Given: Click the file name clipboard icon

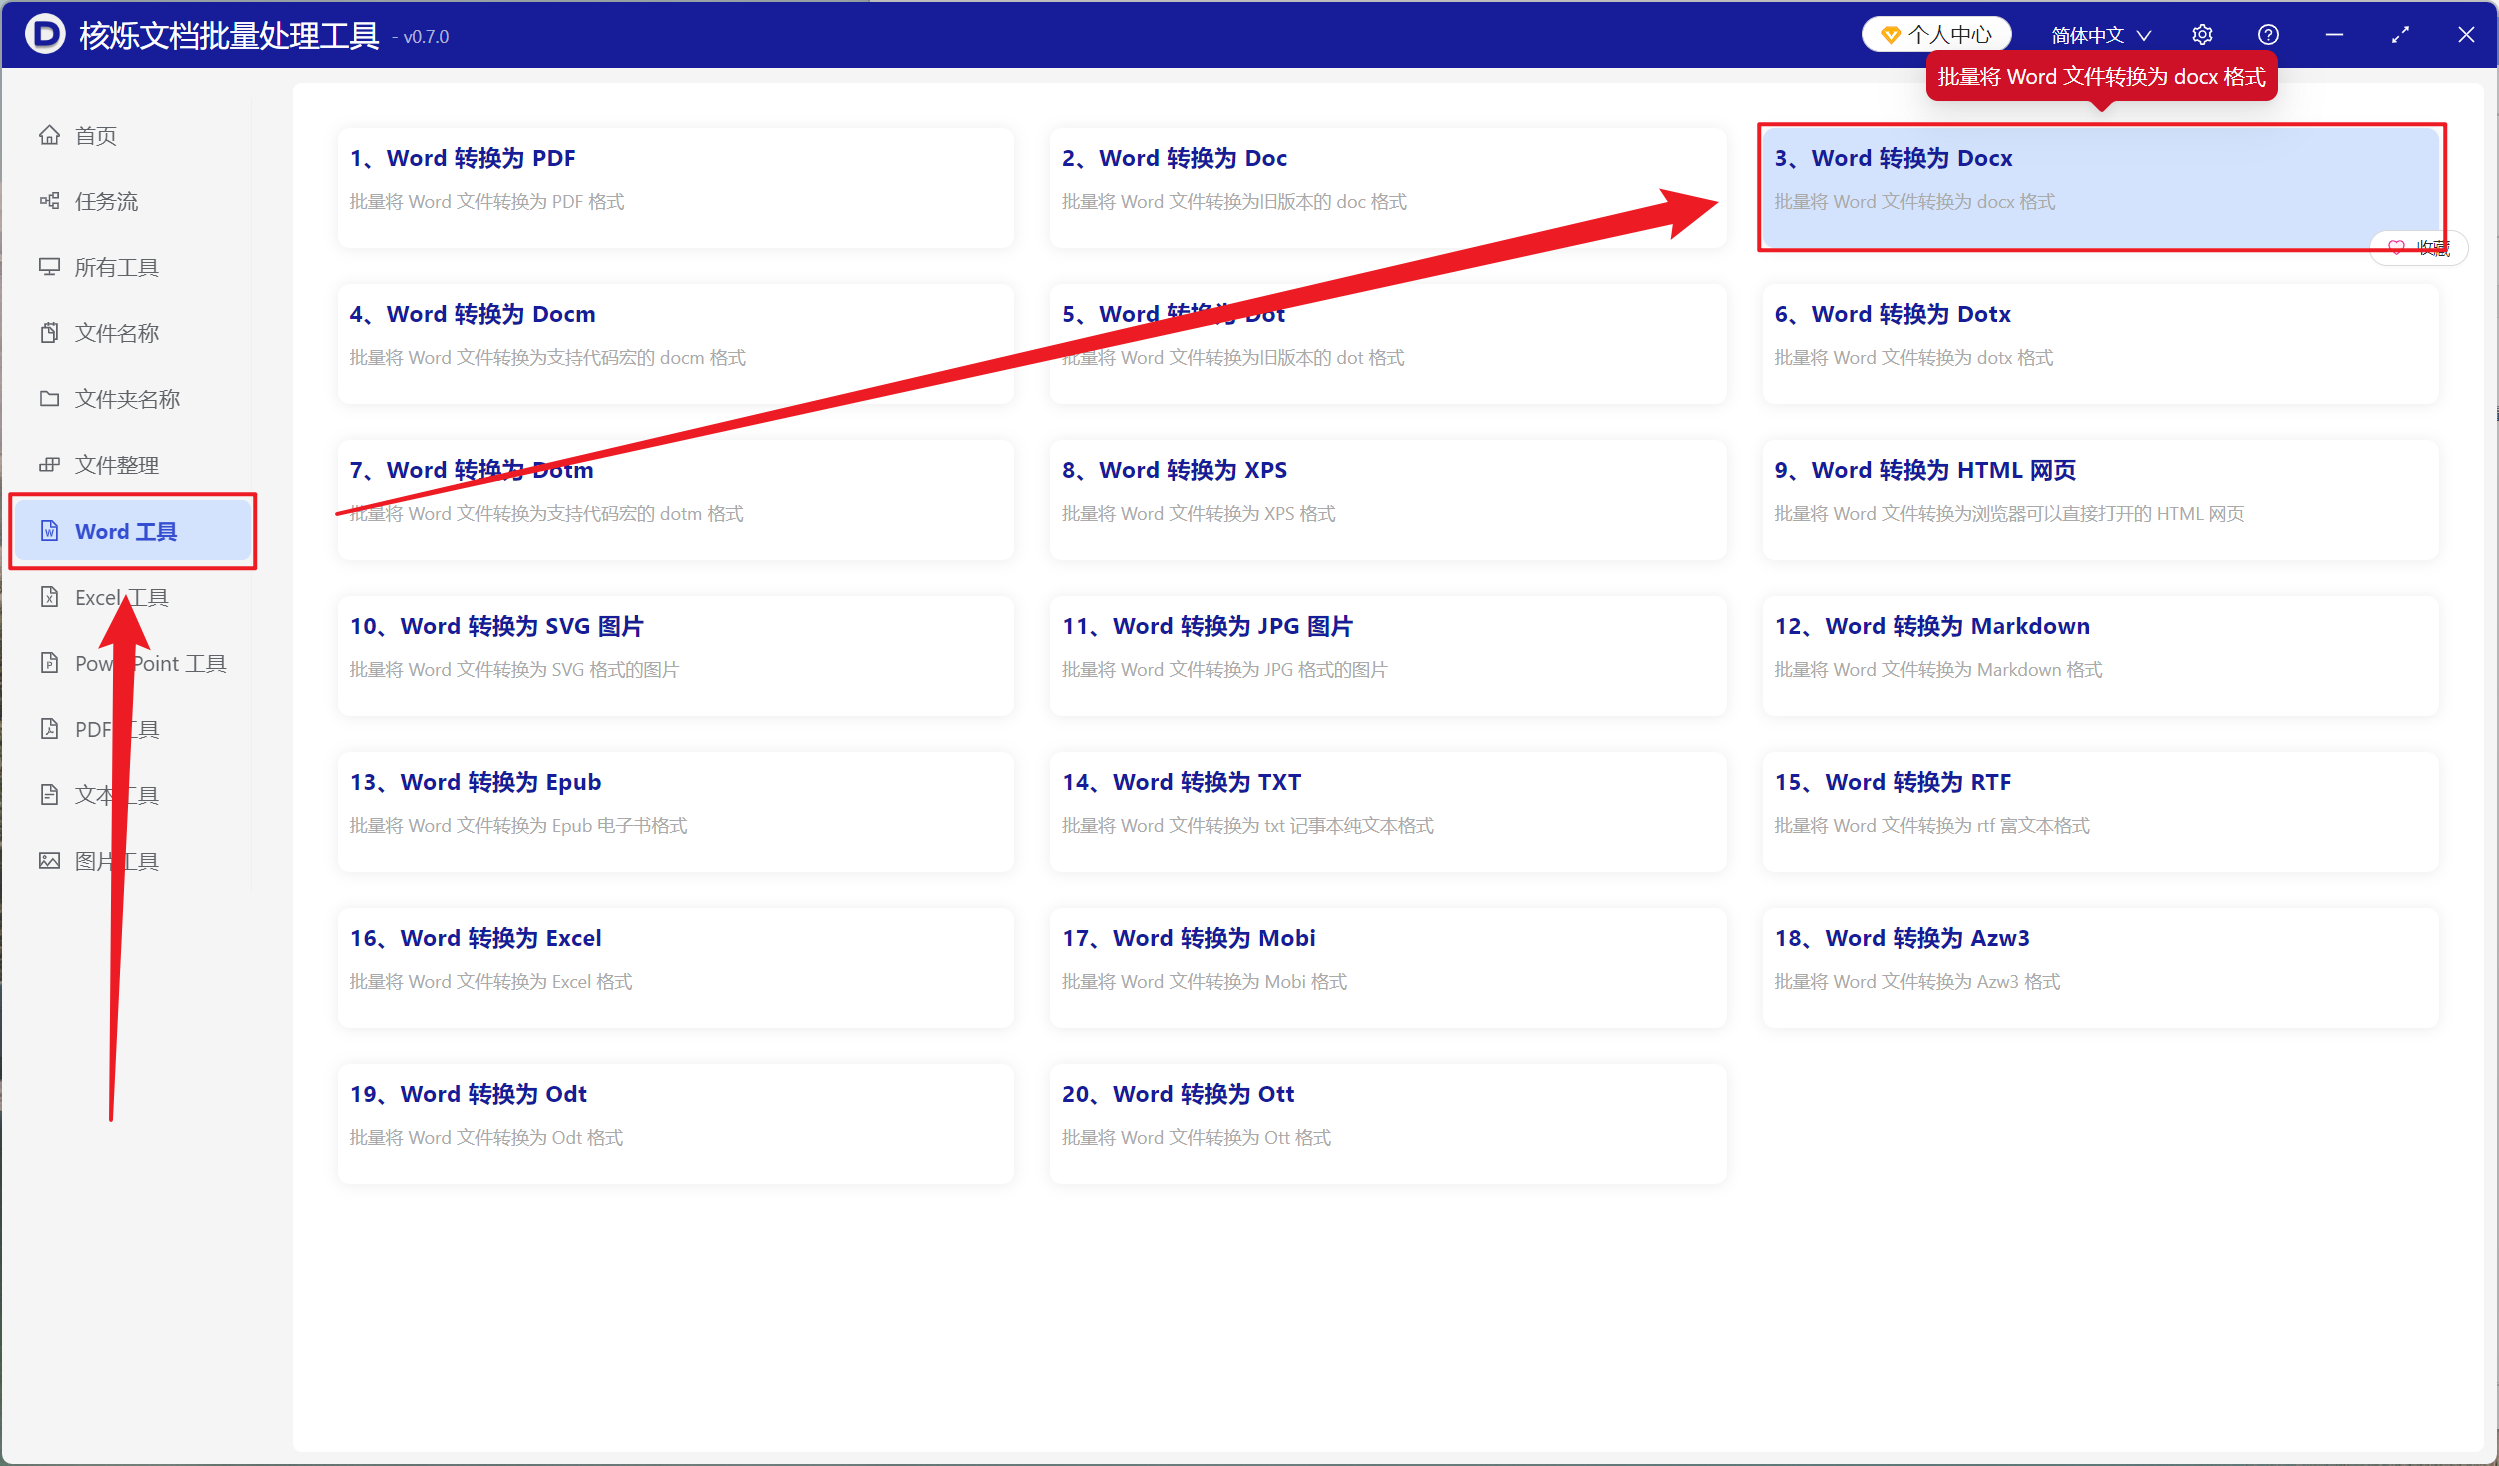Looking at the screenshot, I should (49, 333).
